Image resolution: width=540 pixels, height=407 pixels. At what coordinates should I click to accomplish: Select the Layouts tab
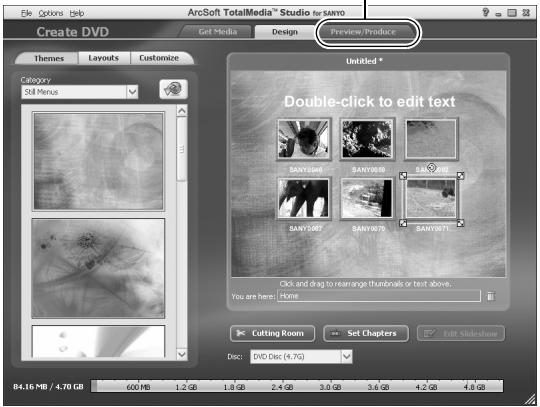[x=104, y=58]
